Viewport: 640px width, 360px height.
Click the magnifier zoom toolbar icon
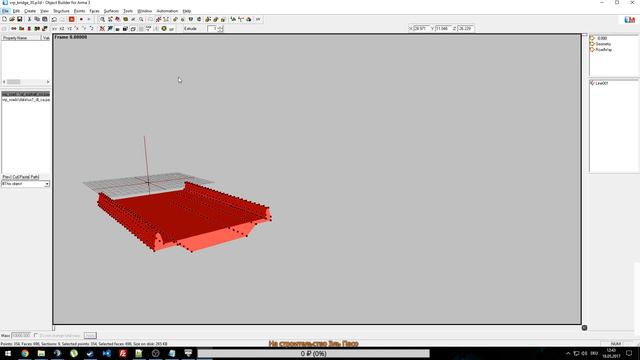(x=102, y=19)
